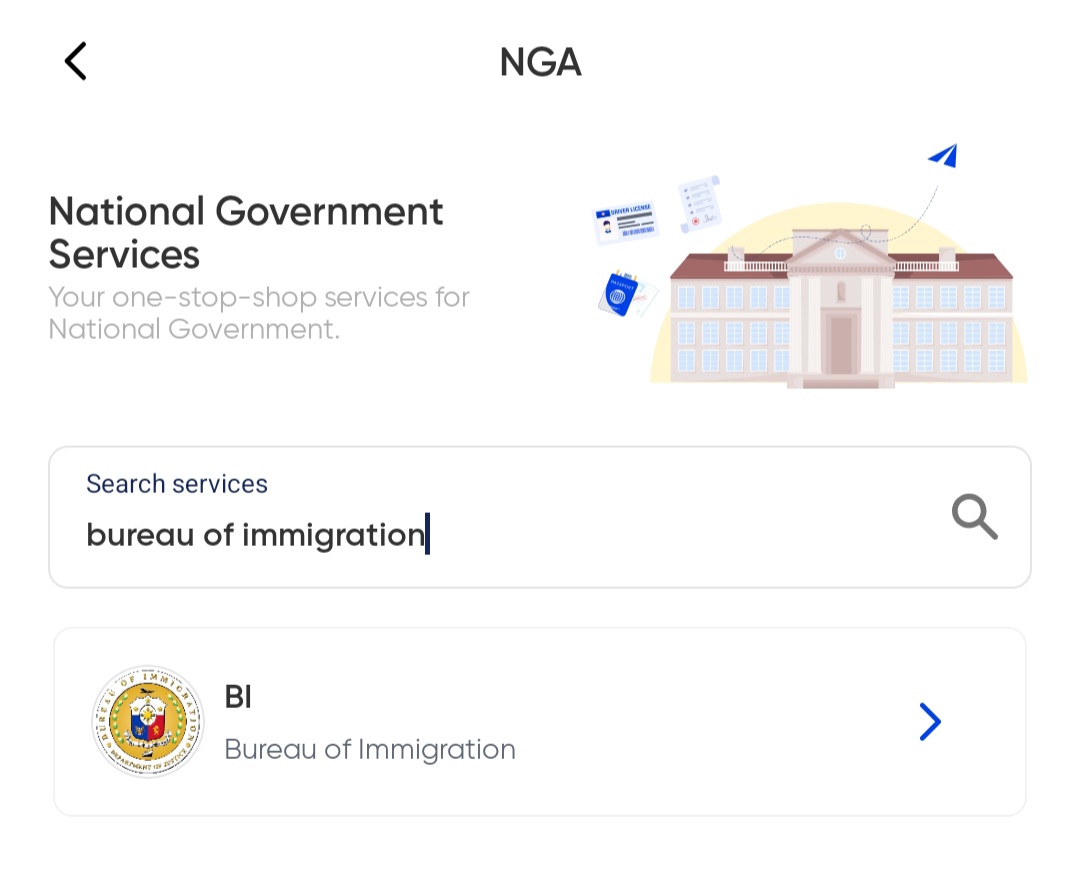Image resolution: width=1080 pixels, height=895 pixels.
Task: Open the NGA header title
Action: 540,61
